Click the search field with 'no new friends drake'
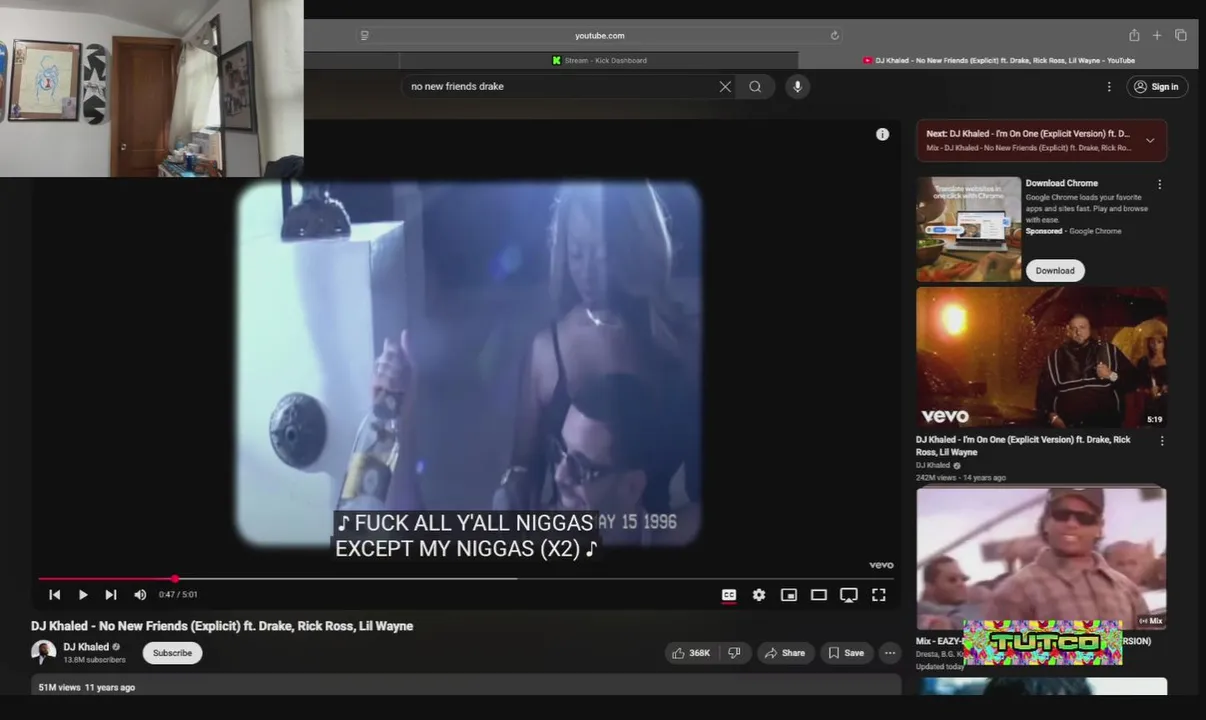The image size is (1206, 720). [560, 87]
